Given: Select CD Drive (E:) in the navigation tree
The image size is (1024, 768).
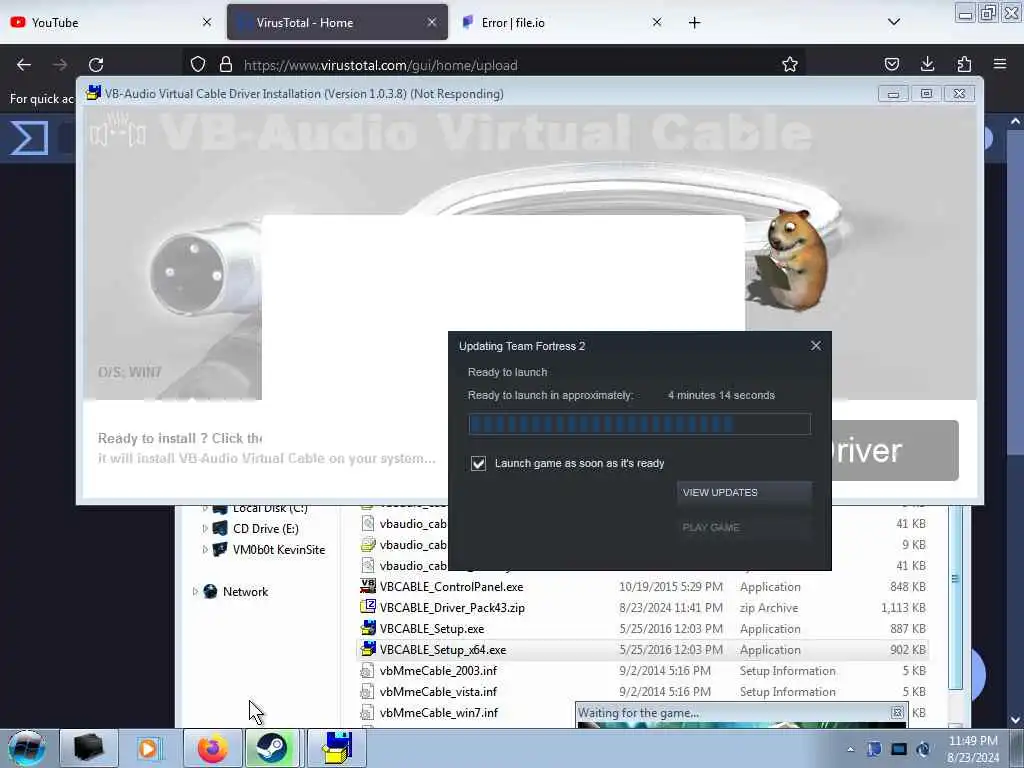Looking at the screenshot, I should pyautogui.click(x=265, y=528).
